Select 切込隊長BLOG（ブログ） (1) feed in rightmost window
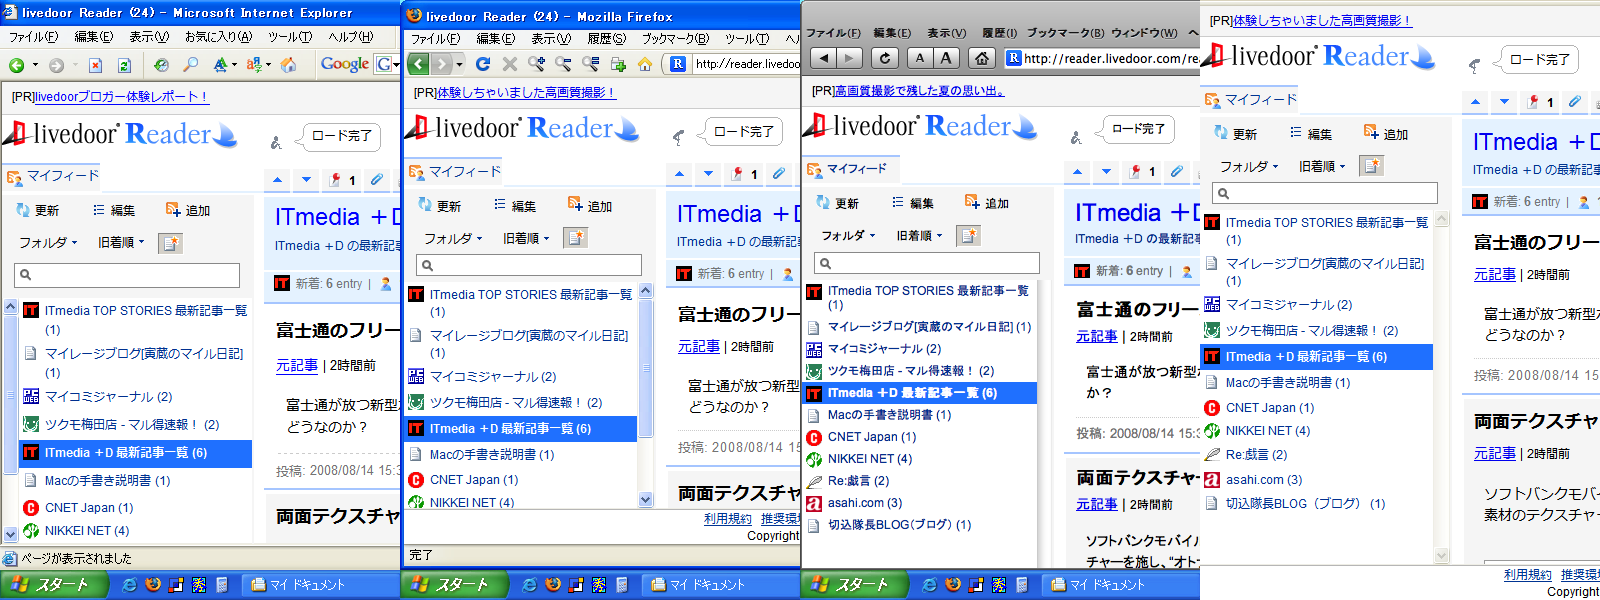 1295,503
